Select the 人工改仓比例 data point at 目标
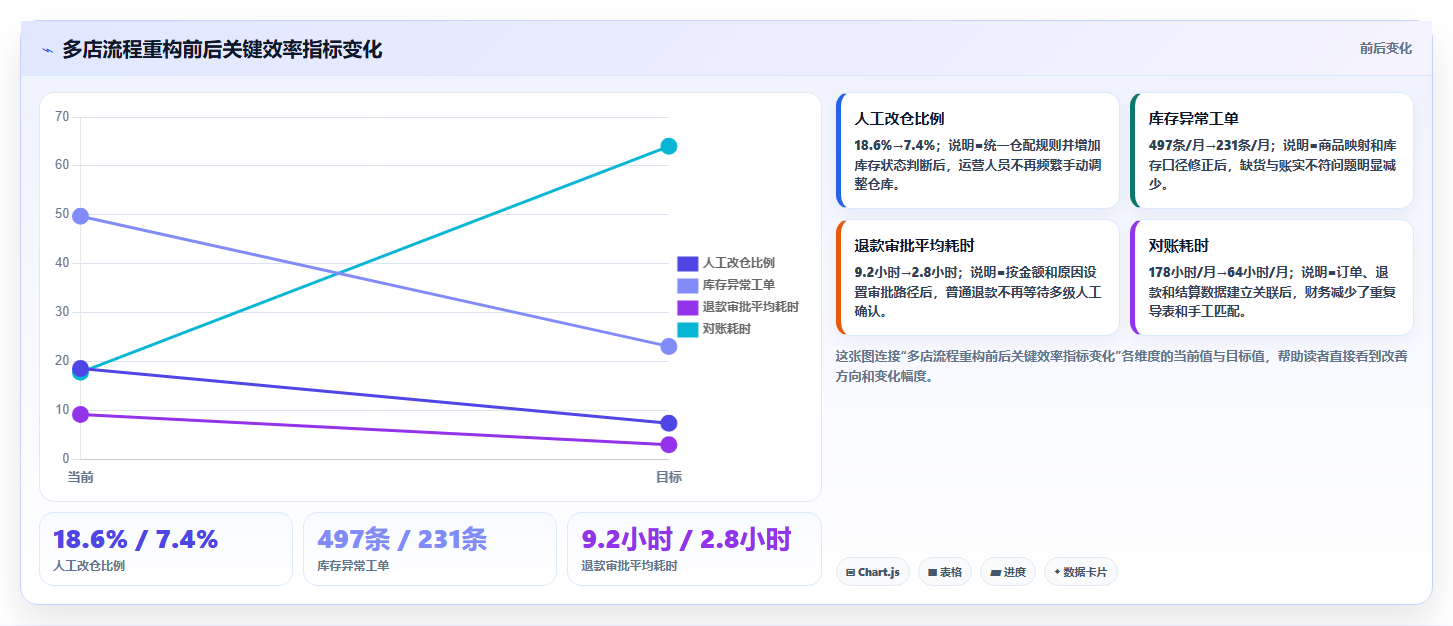 click(x=669, y=423)
